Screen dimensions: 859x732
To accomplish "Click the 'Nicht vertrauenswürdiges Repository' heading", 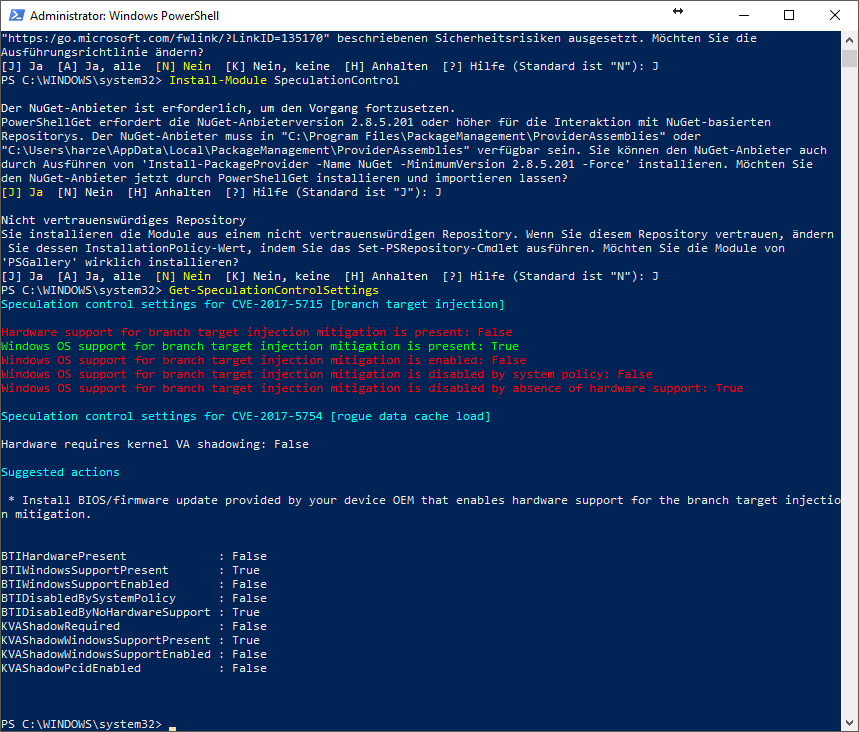I will [123, 220].
